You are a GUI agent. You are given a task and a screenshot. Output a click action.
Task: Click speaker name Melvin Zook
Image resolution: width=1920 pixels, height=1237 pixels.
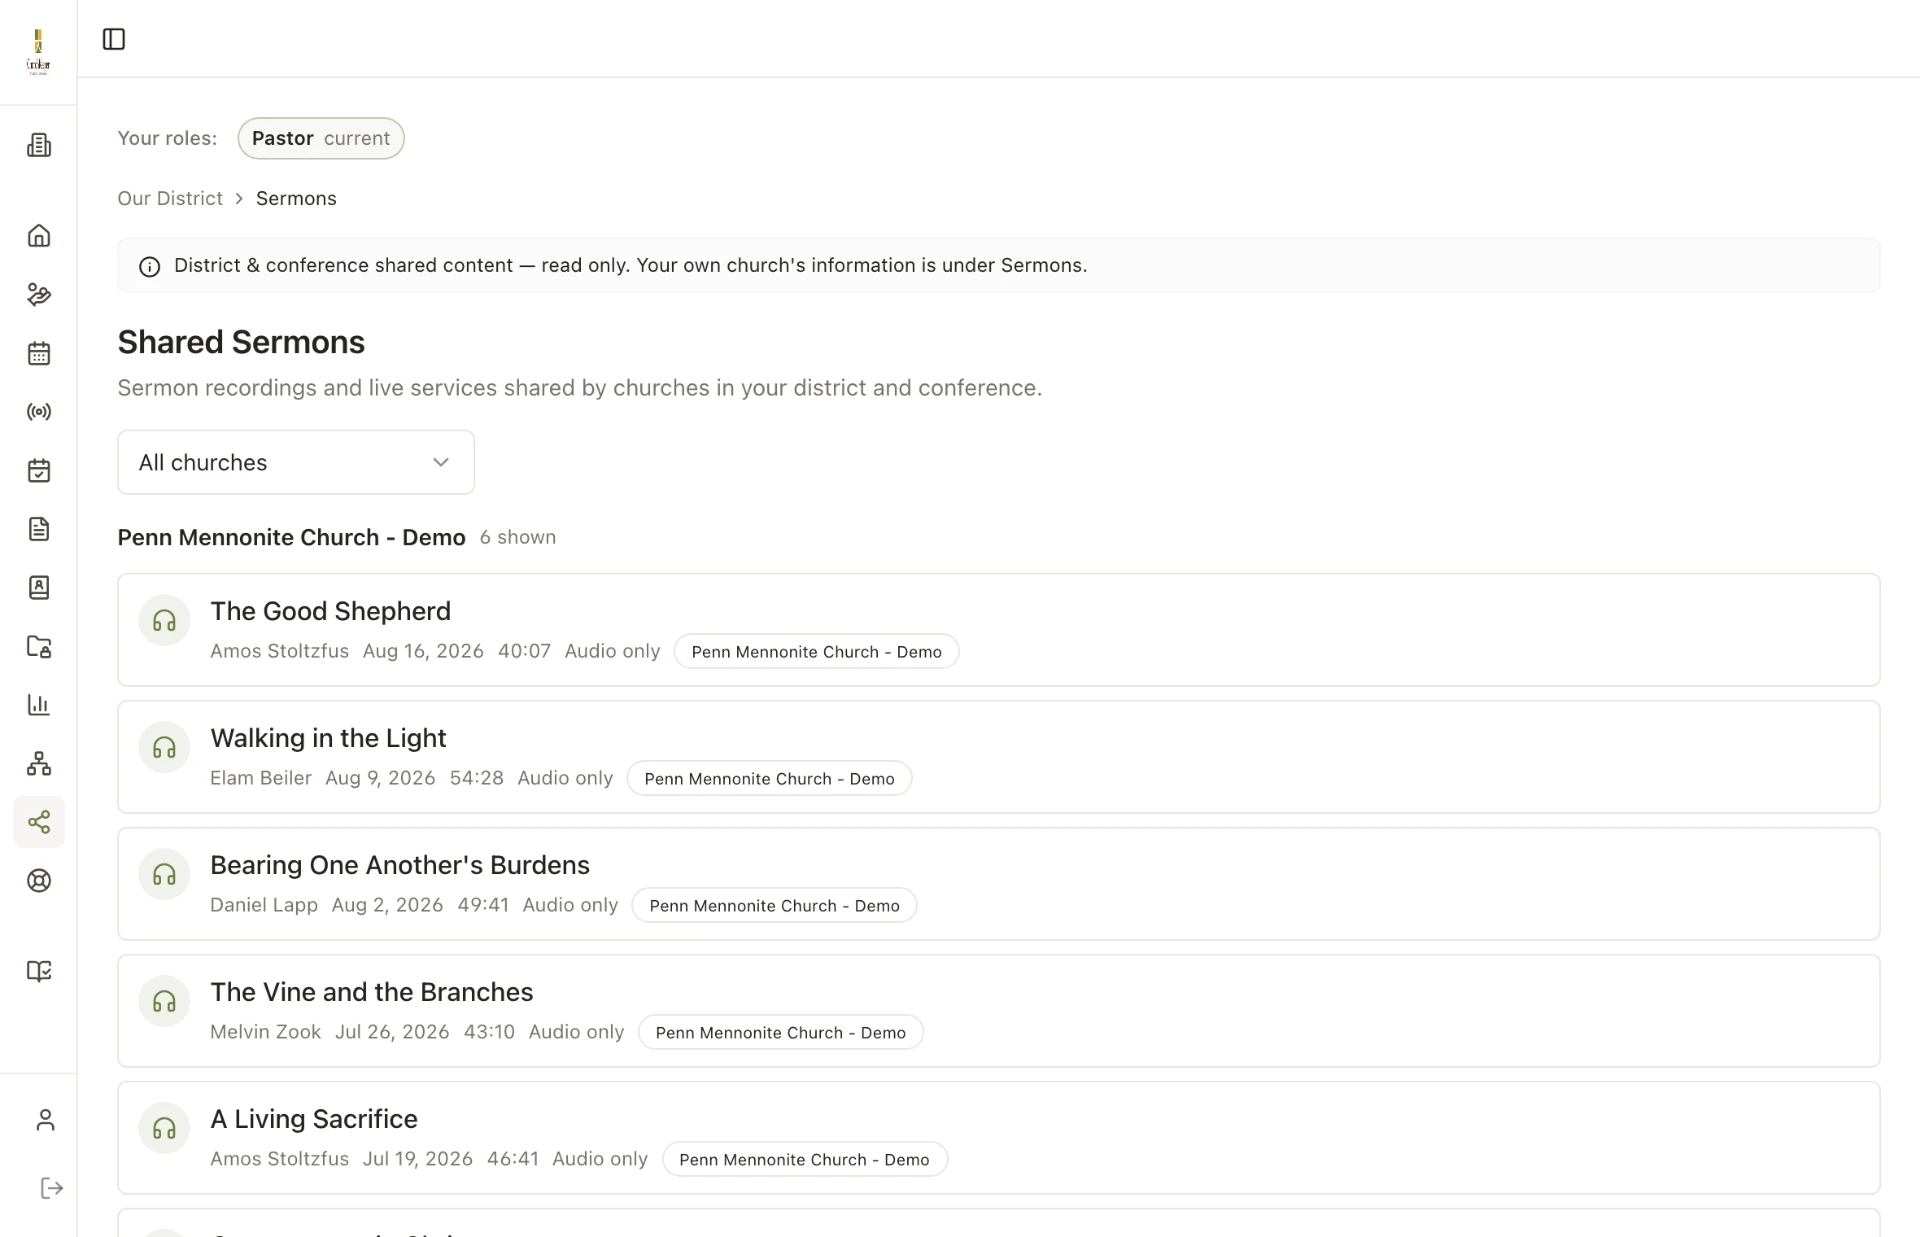tap(266, 1032)
